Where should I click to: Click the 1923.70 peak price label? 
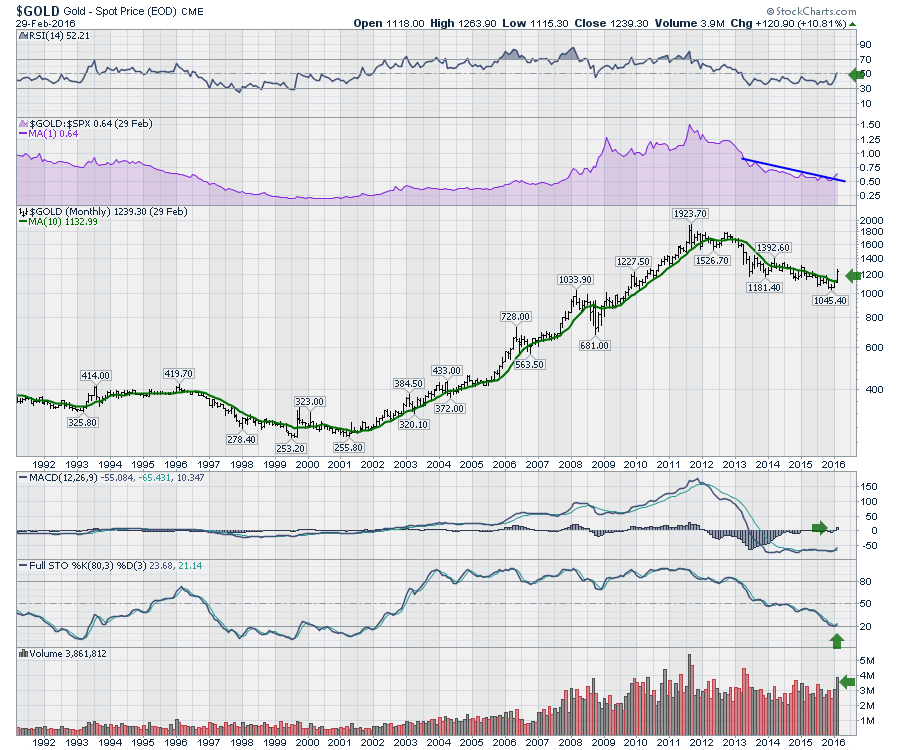690,213
